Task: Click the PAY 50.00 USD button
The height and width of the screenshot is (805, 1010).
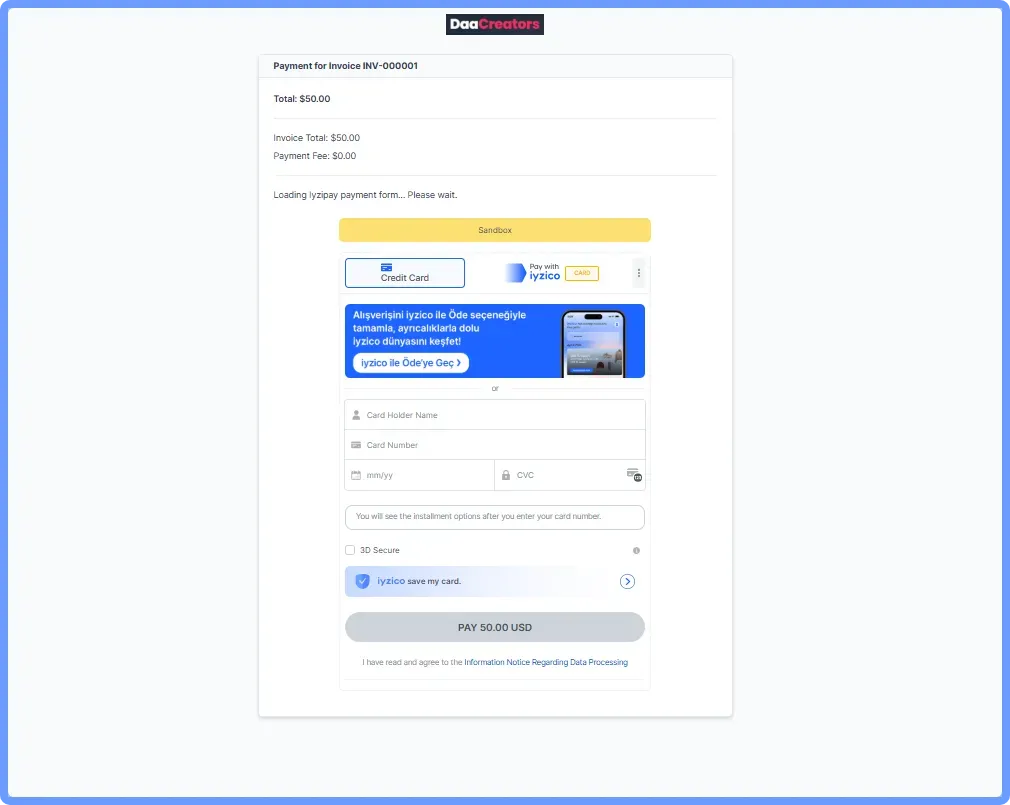Action: pos(495,627)
